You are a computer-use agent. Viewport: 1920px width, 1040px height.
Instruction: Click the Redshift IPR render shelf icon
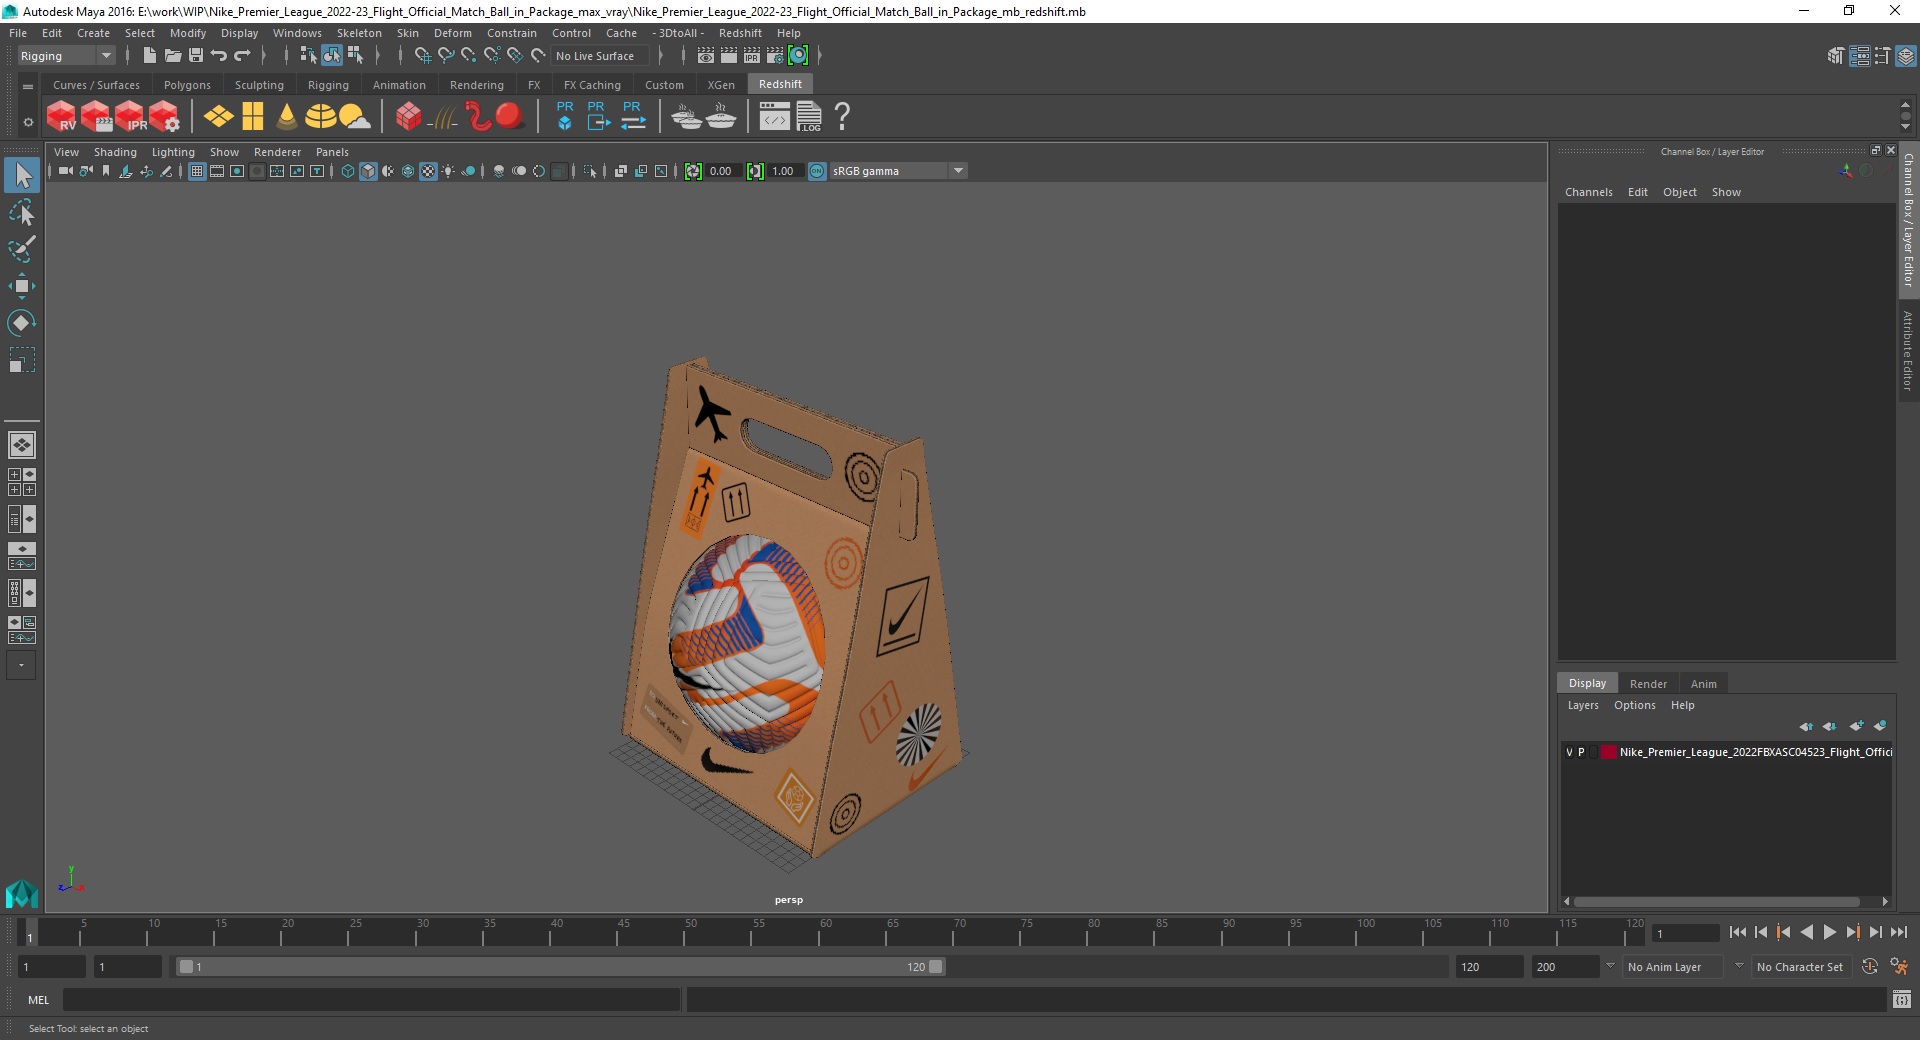point(130,116)
